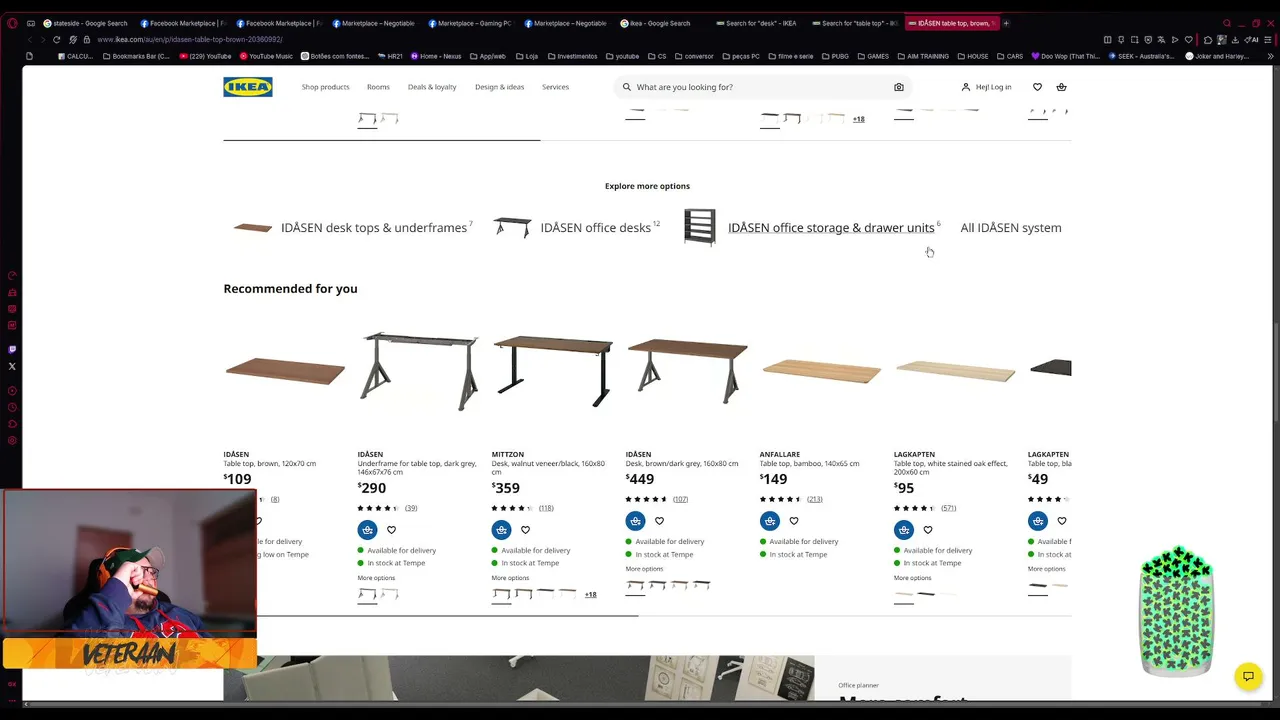Open the All IDÅSEN system link
This screenshot has height=720, width=1280.
(x=1011, y=228)
